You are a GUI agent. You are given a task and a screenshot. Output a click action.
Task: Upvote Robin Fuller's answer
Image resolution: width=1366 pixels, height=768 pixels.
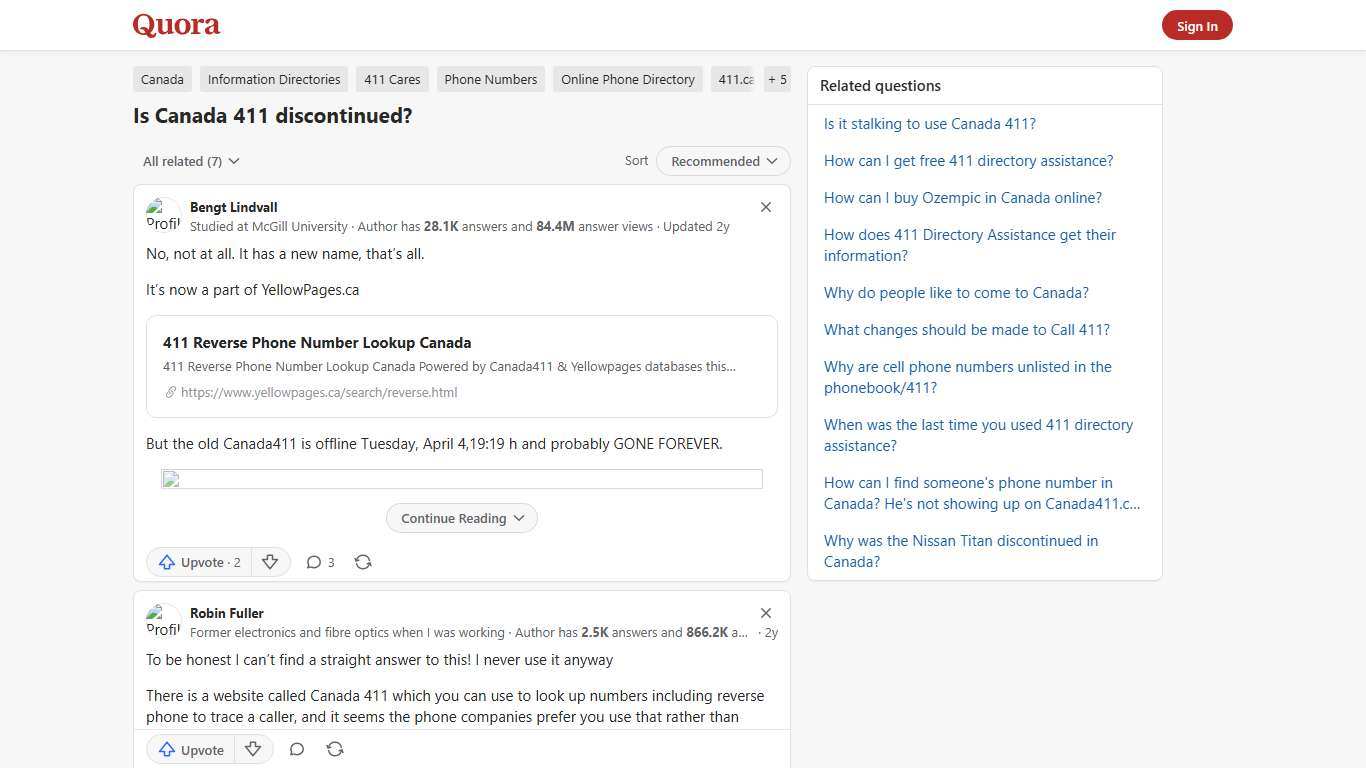point(191,749)
